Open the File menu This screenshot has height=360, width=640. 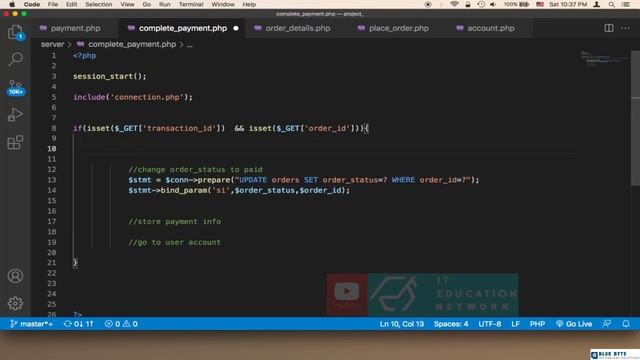pos(53,4)
